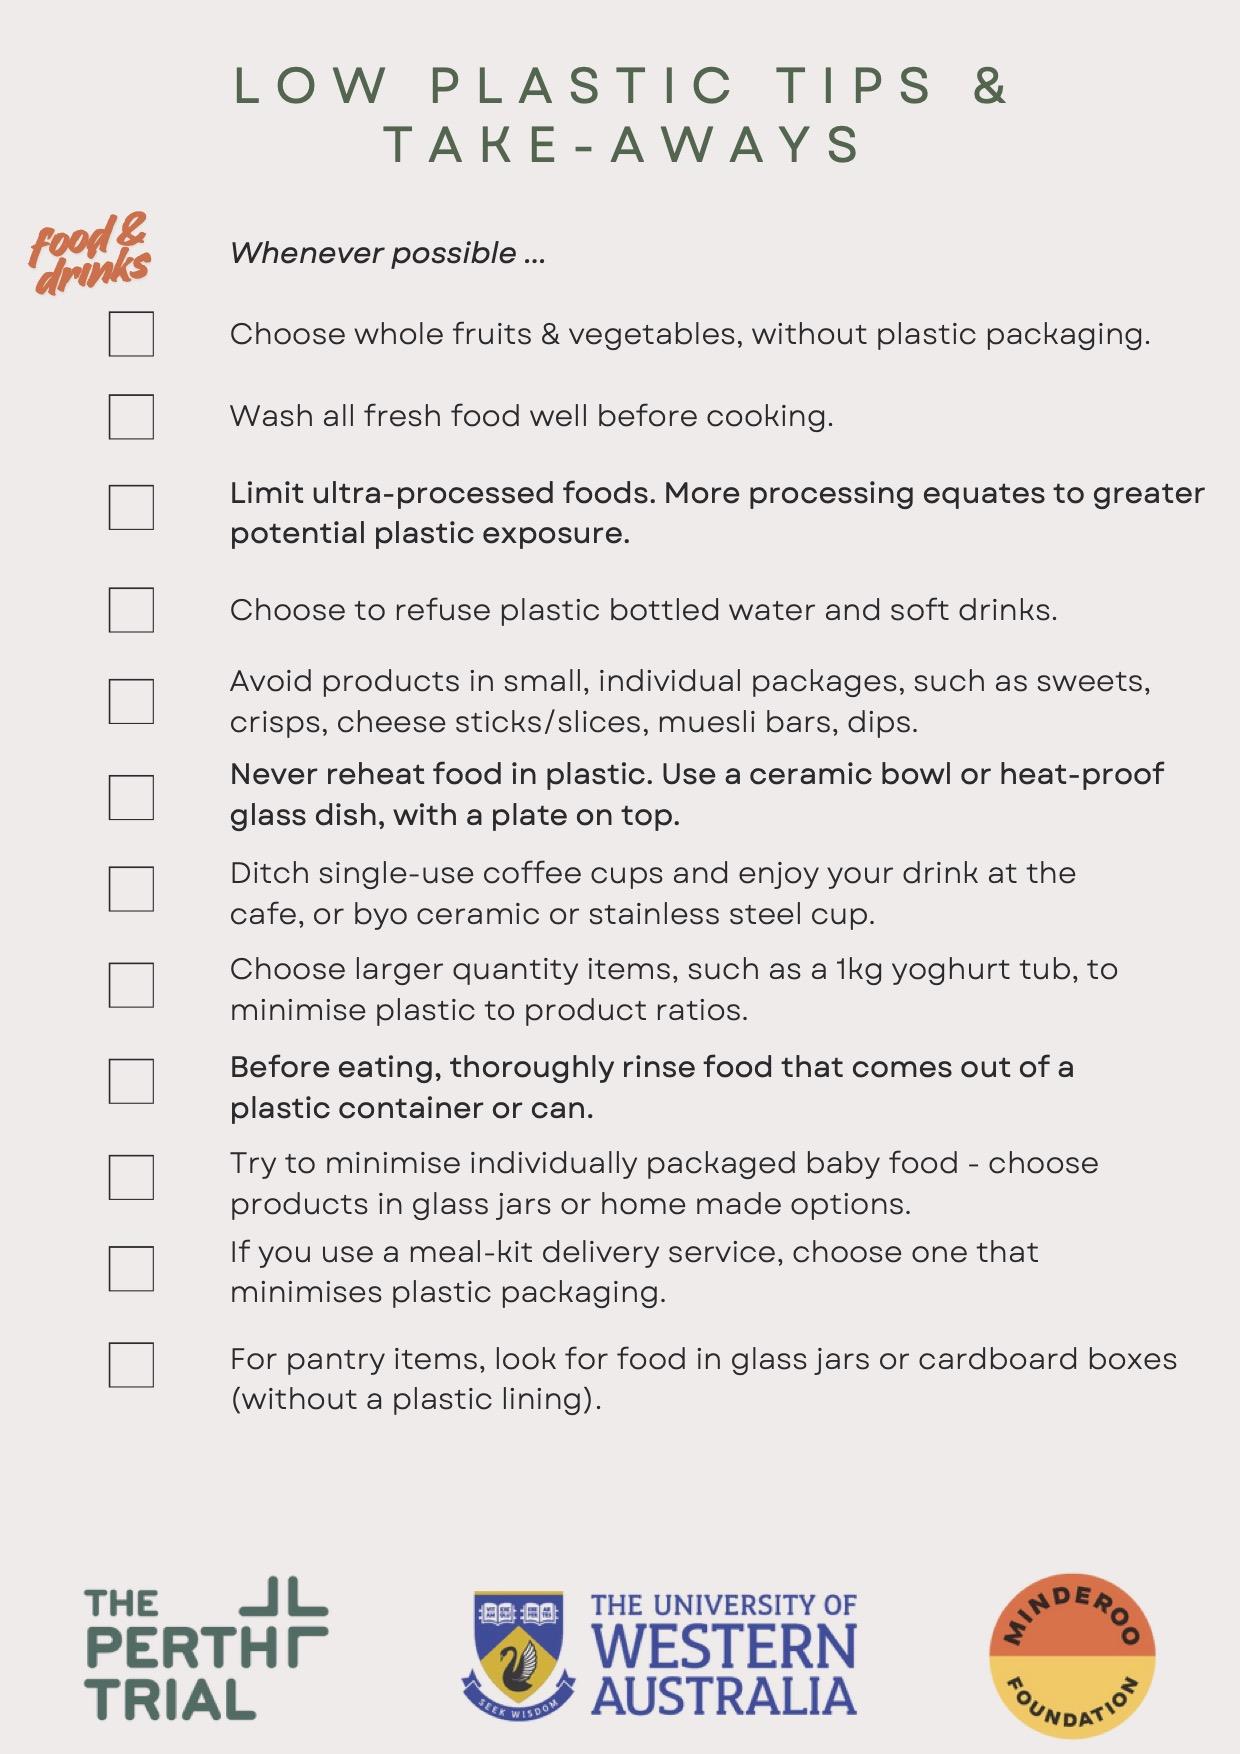Tick the 'Never reheat food in plastic' checkbox

click(131, 797)
